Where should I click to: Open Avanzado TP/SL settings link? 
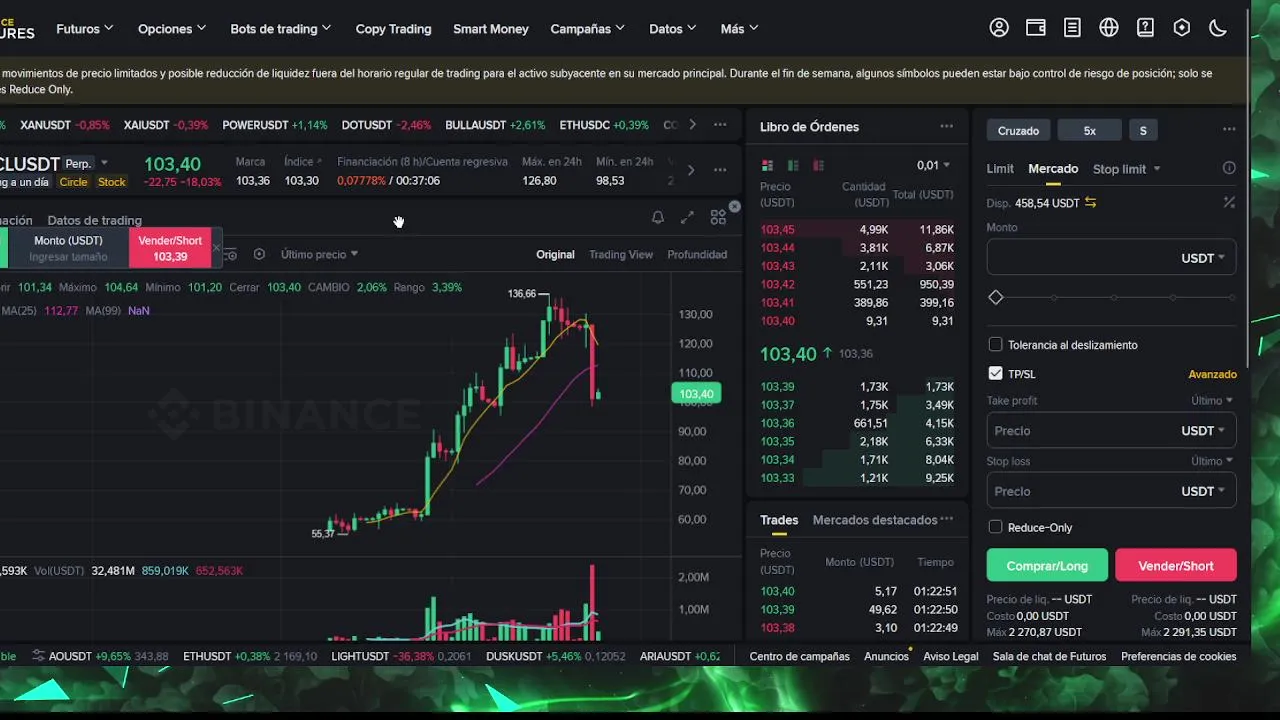click(x=1212, y=374)
